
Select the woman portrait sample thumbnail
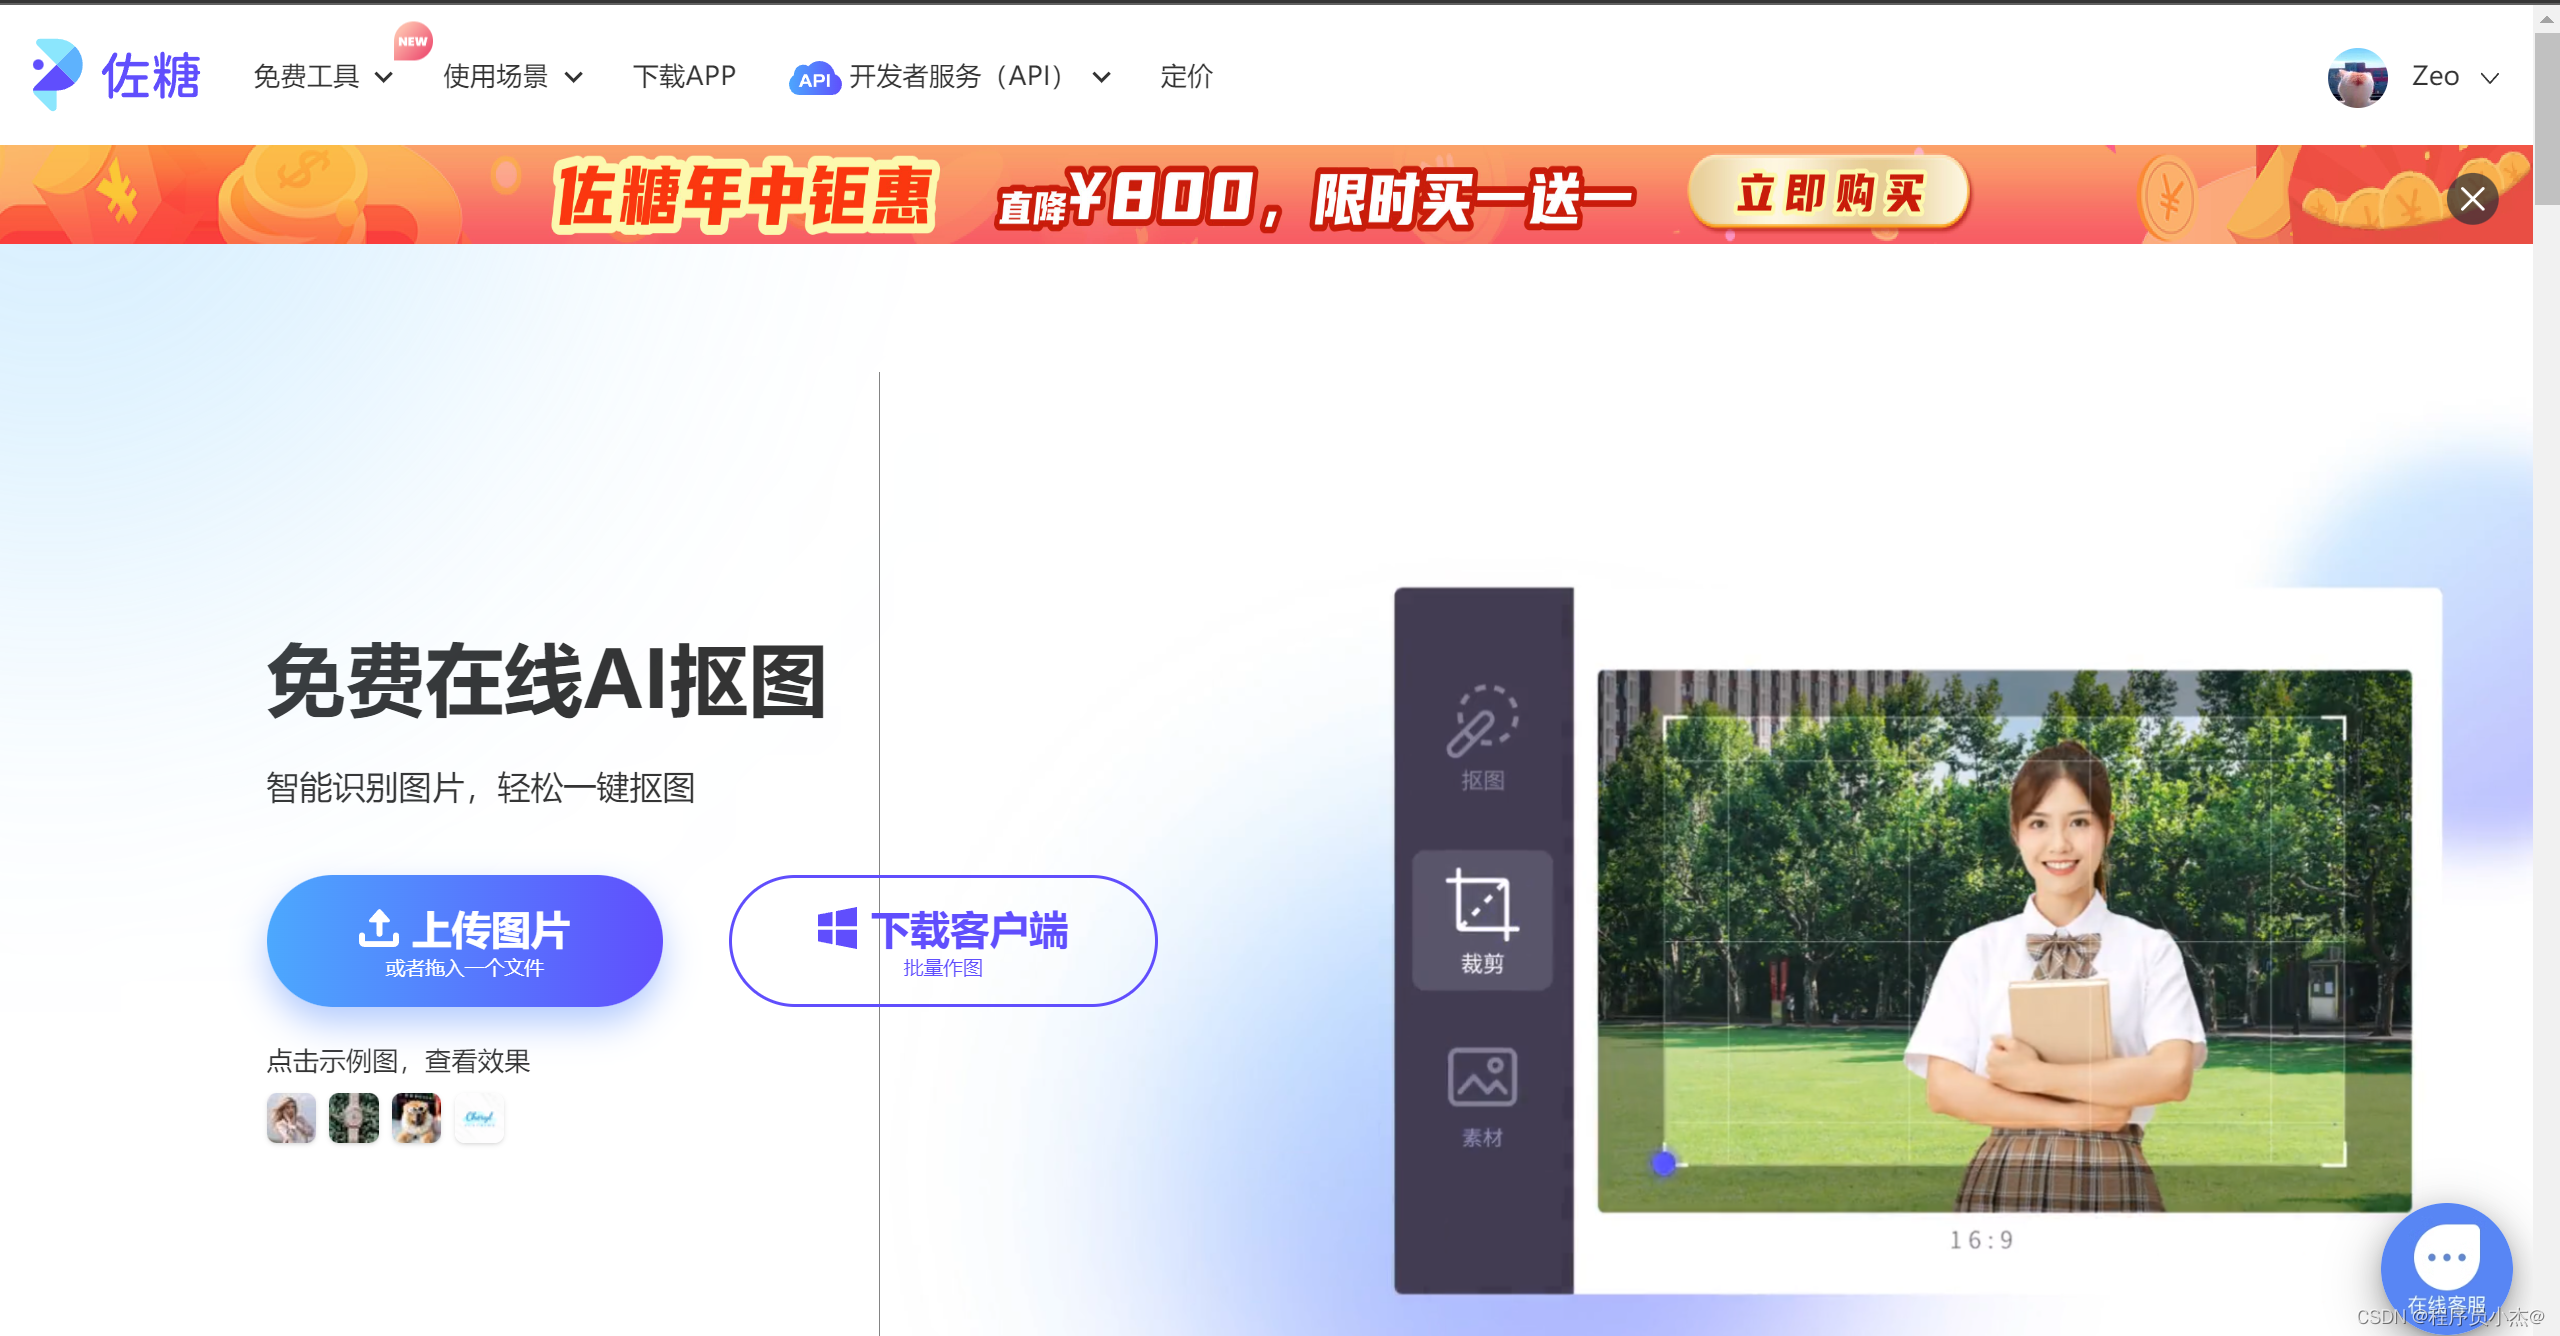[x=291, y=1118]
